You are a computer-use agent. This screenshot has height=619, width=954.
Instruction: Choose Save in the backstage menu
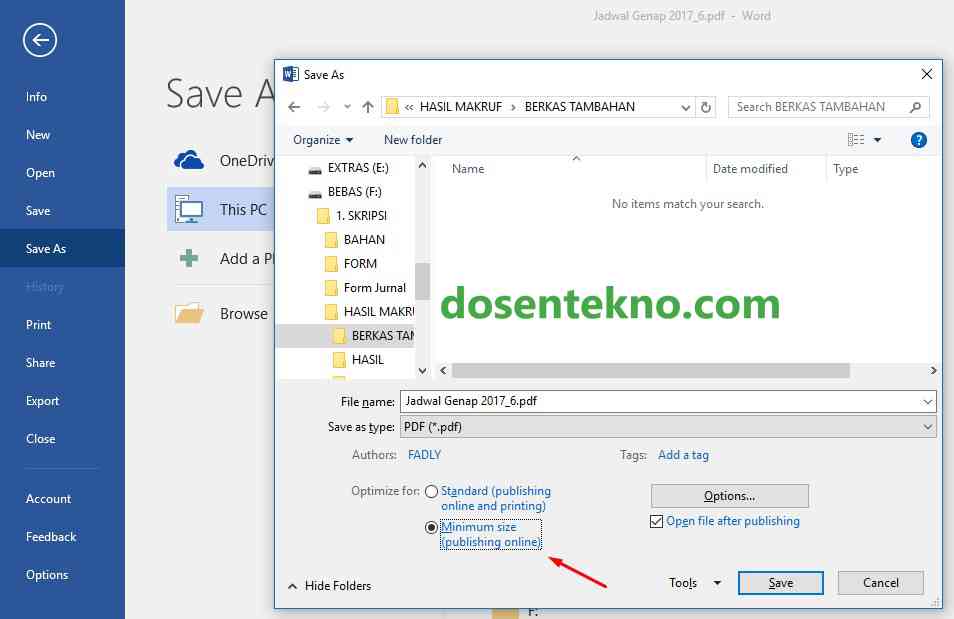(38, 211)
